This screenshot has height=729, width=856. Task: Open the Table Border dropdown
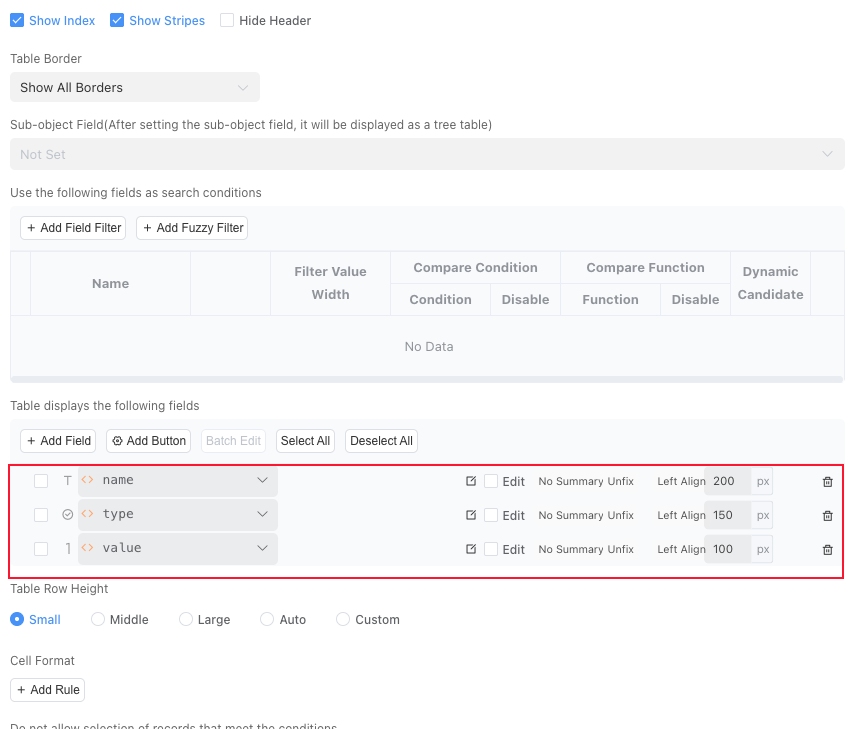click(134, 88)
